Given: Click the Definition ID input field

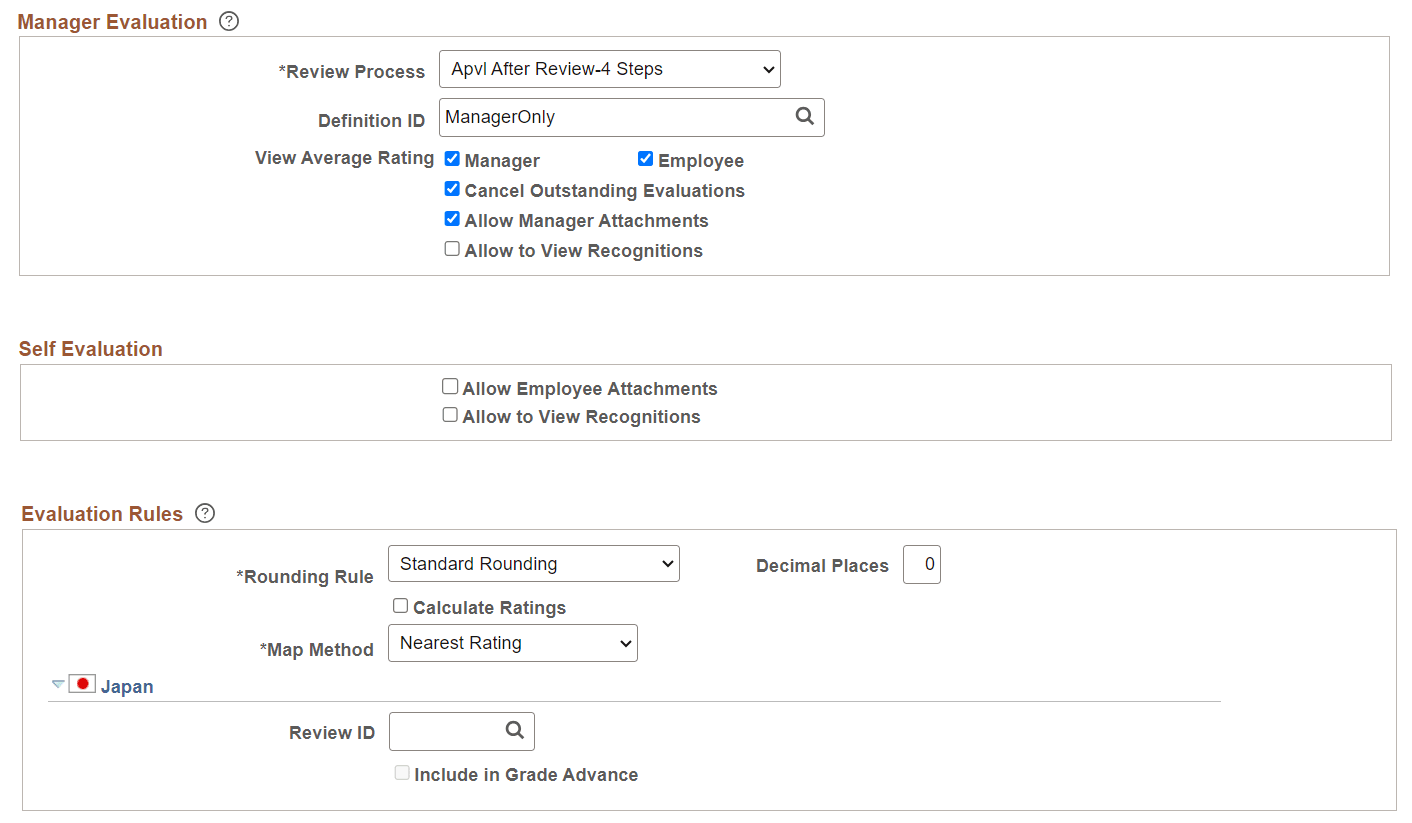Looking at the screenshot, I should (x=600, y=117).
